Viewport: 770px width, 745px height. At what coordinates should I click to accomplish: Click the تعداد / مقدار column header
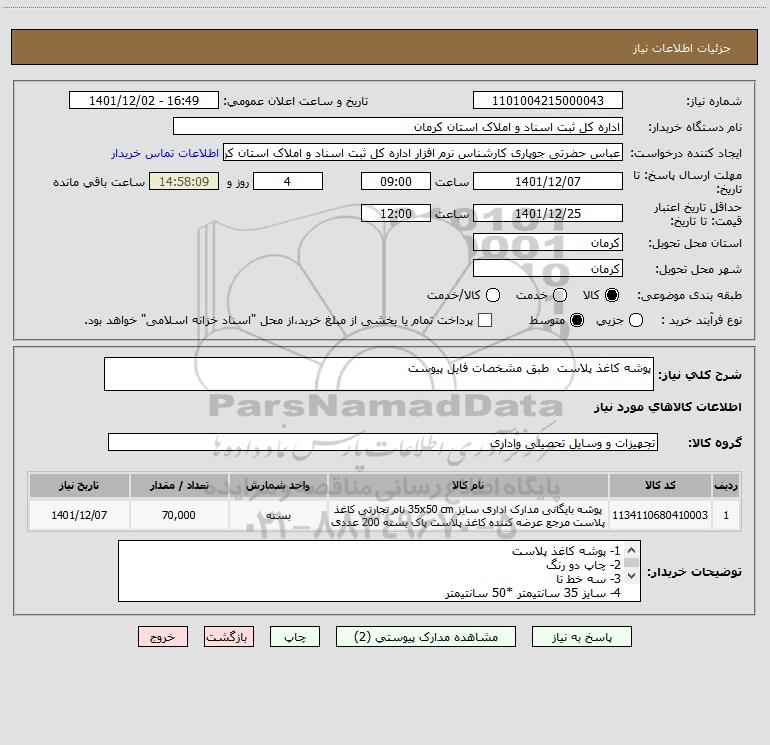(x=179, y=485)
